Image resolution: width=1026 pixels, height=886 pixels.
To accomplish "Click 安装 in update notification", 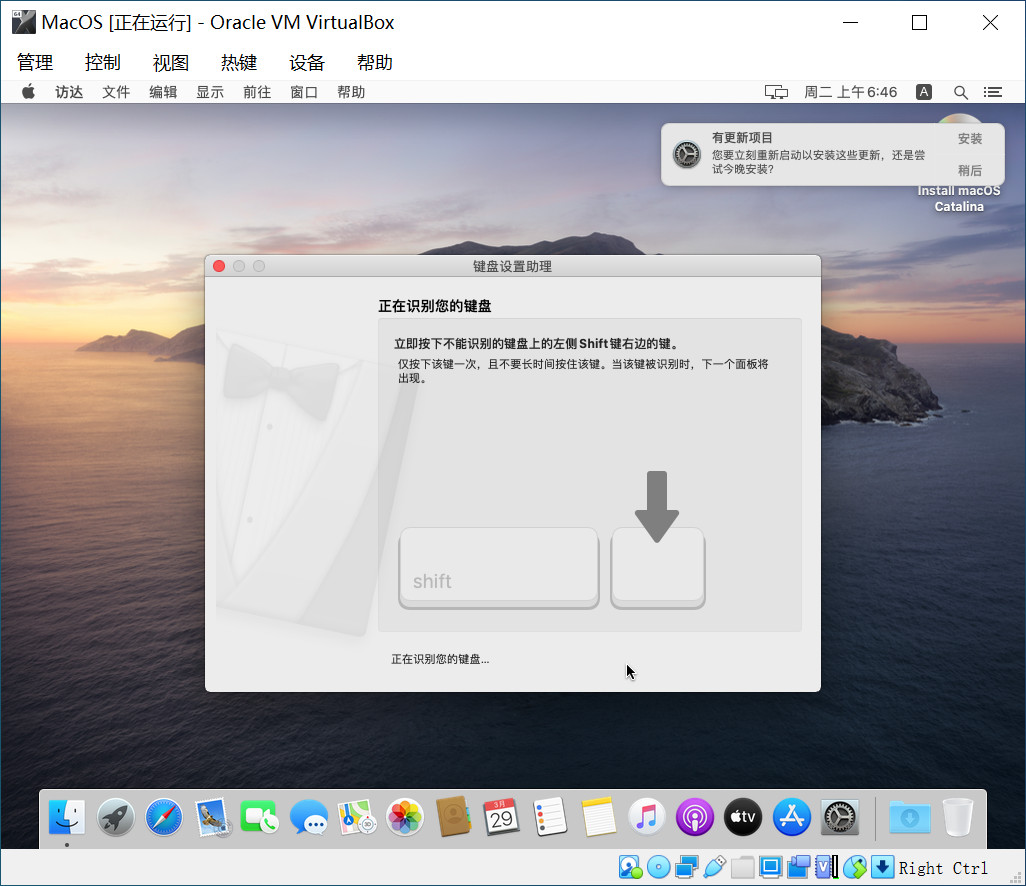I will [x=970, y=139].
